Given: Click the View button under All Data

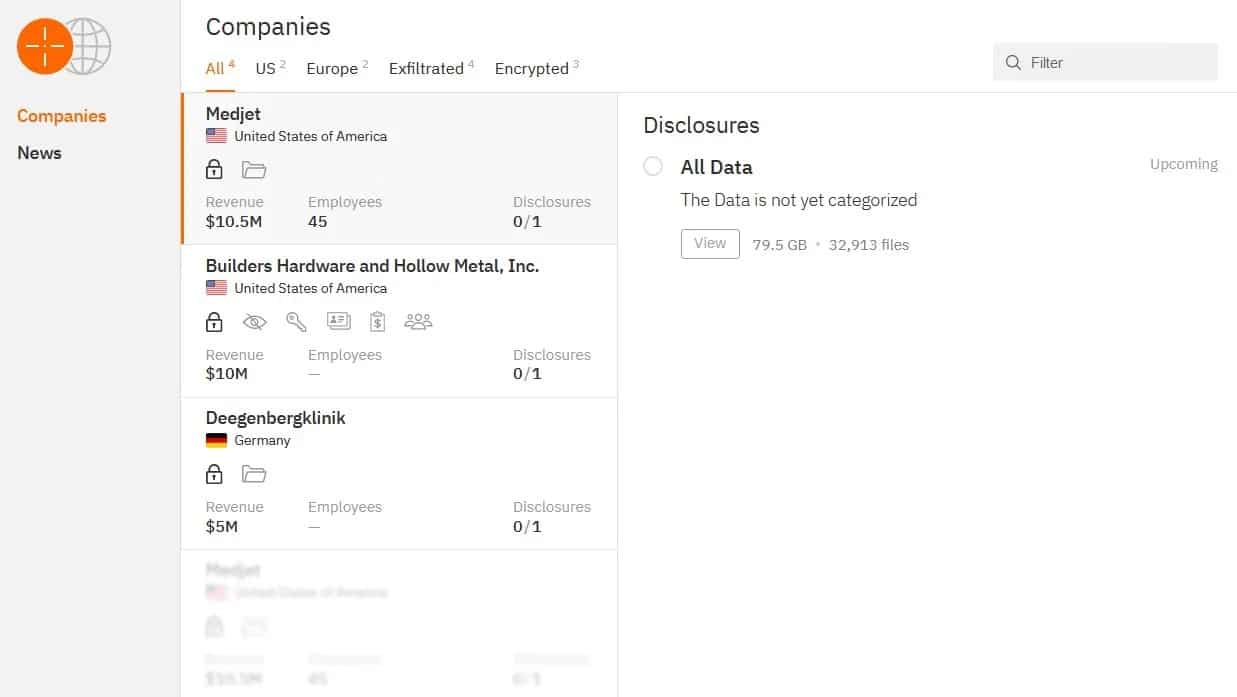Looking at the screenshot, I should pos(710,244).
